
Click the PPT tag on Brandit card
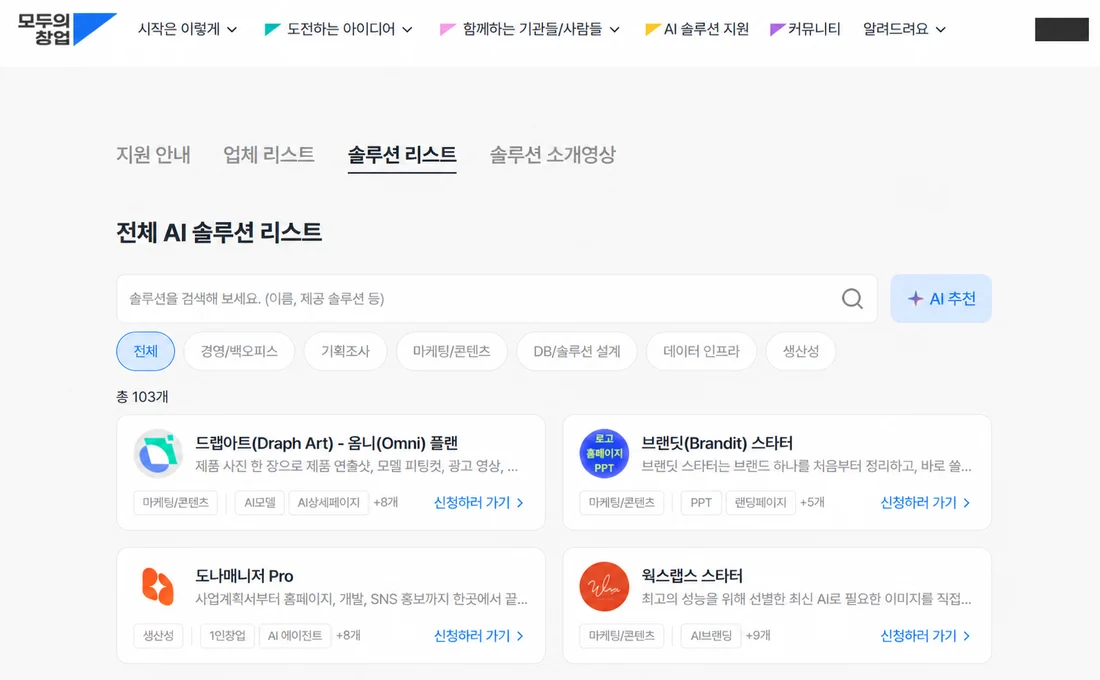pyautogui.click(x=701, y=502)
